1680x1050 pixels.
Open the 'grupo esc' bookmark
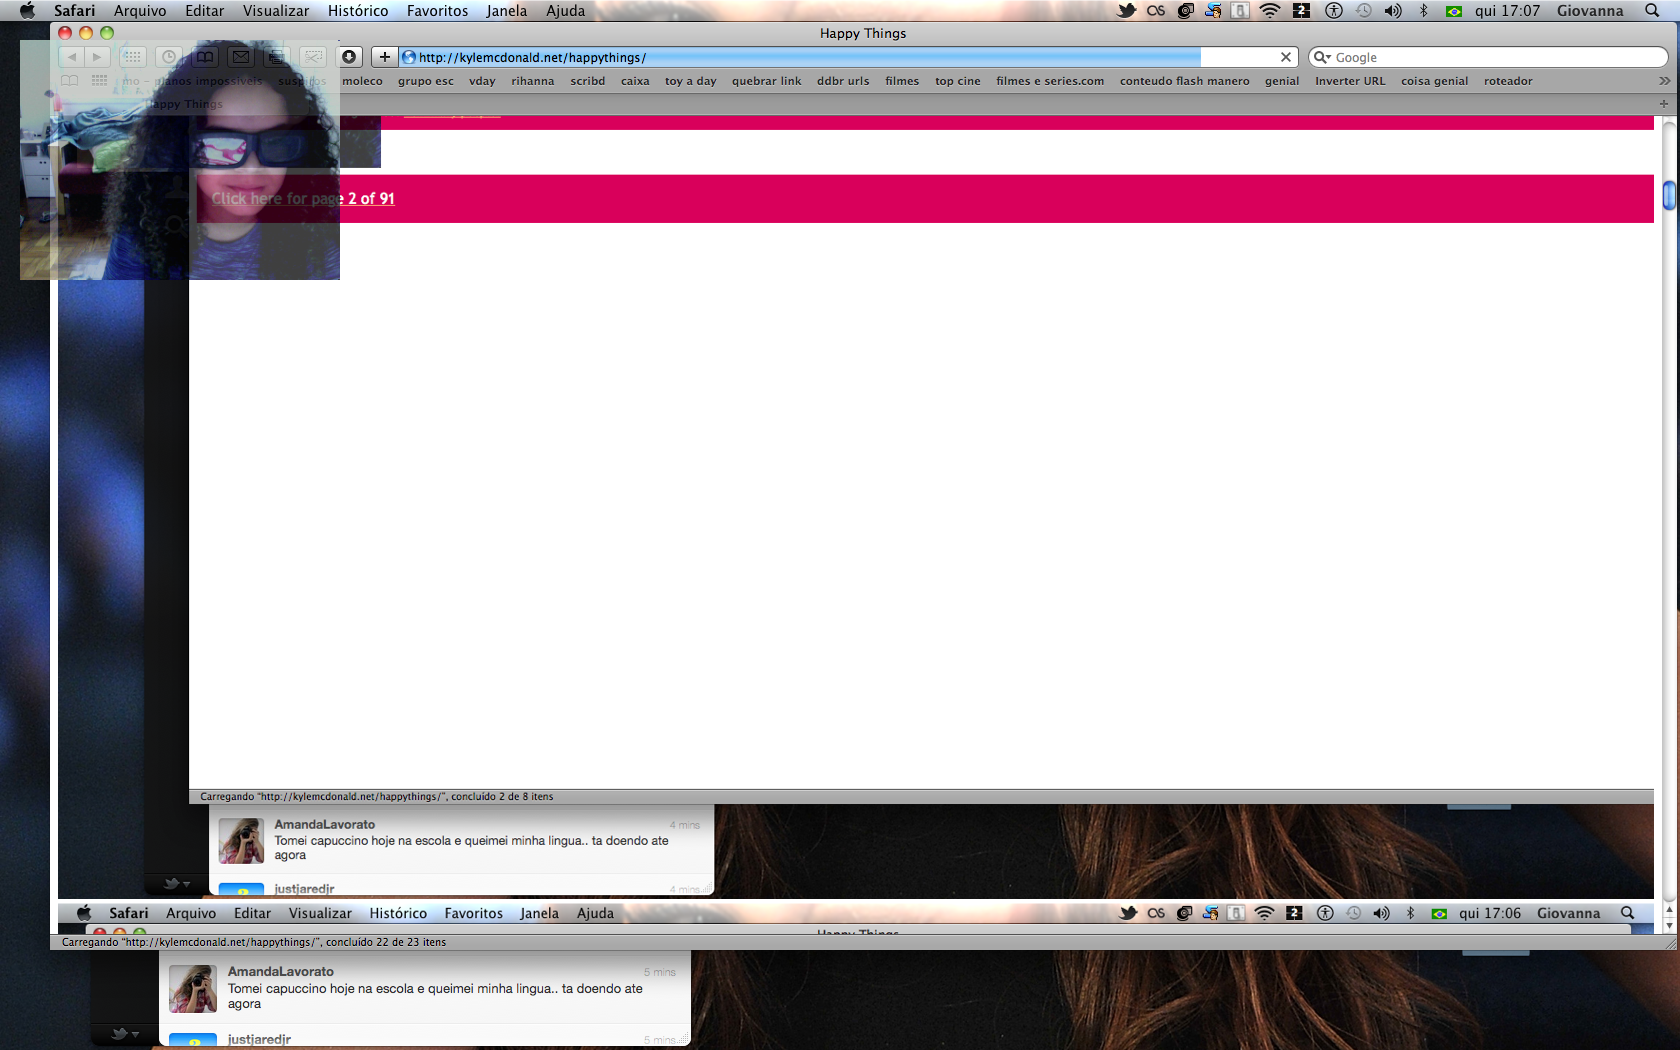click(x=425, y=81)
